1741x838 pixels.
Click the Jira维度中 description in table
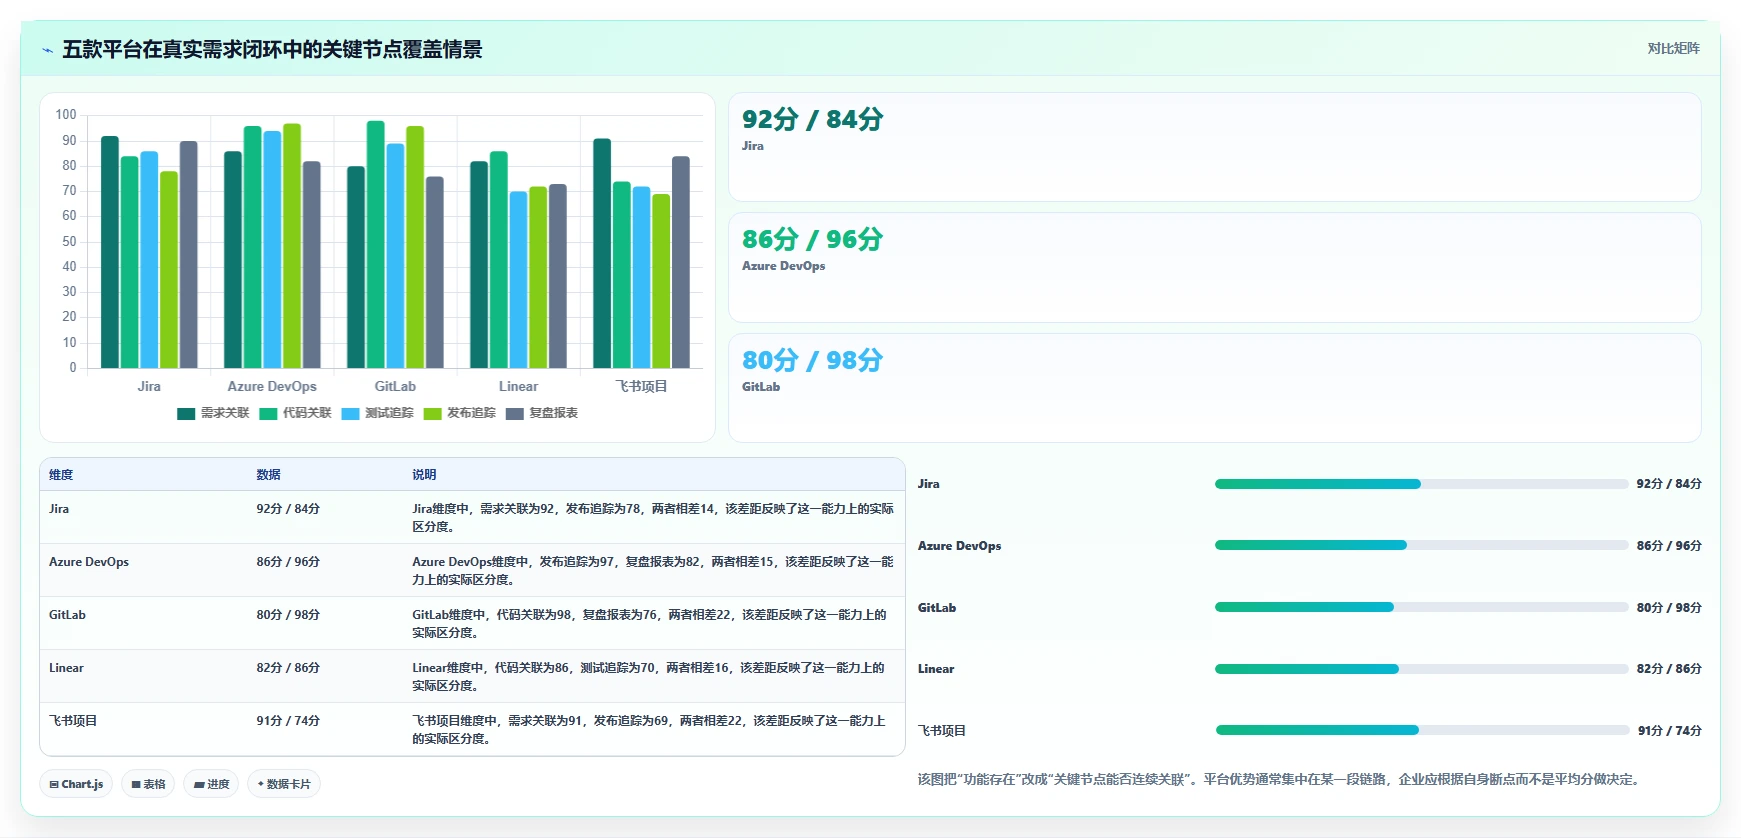(x=653, y=518)
